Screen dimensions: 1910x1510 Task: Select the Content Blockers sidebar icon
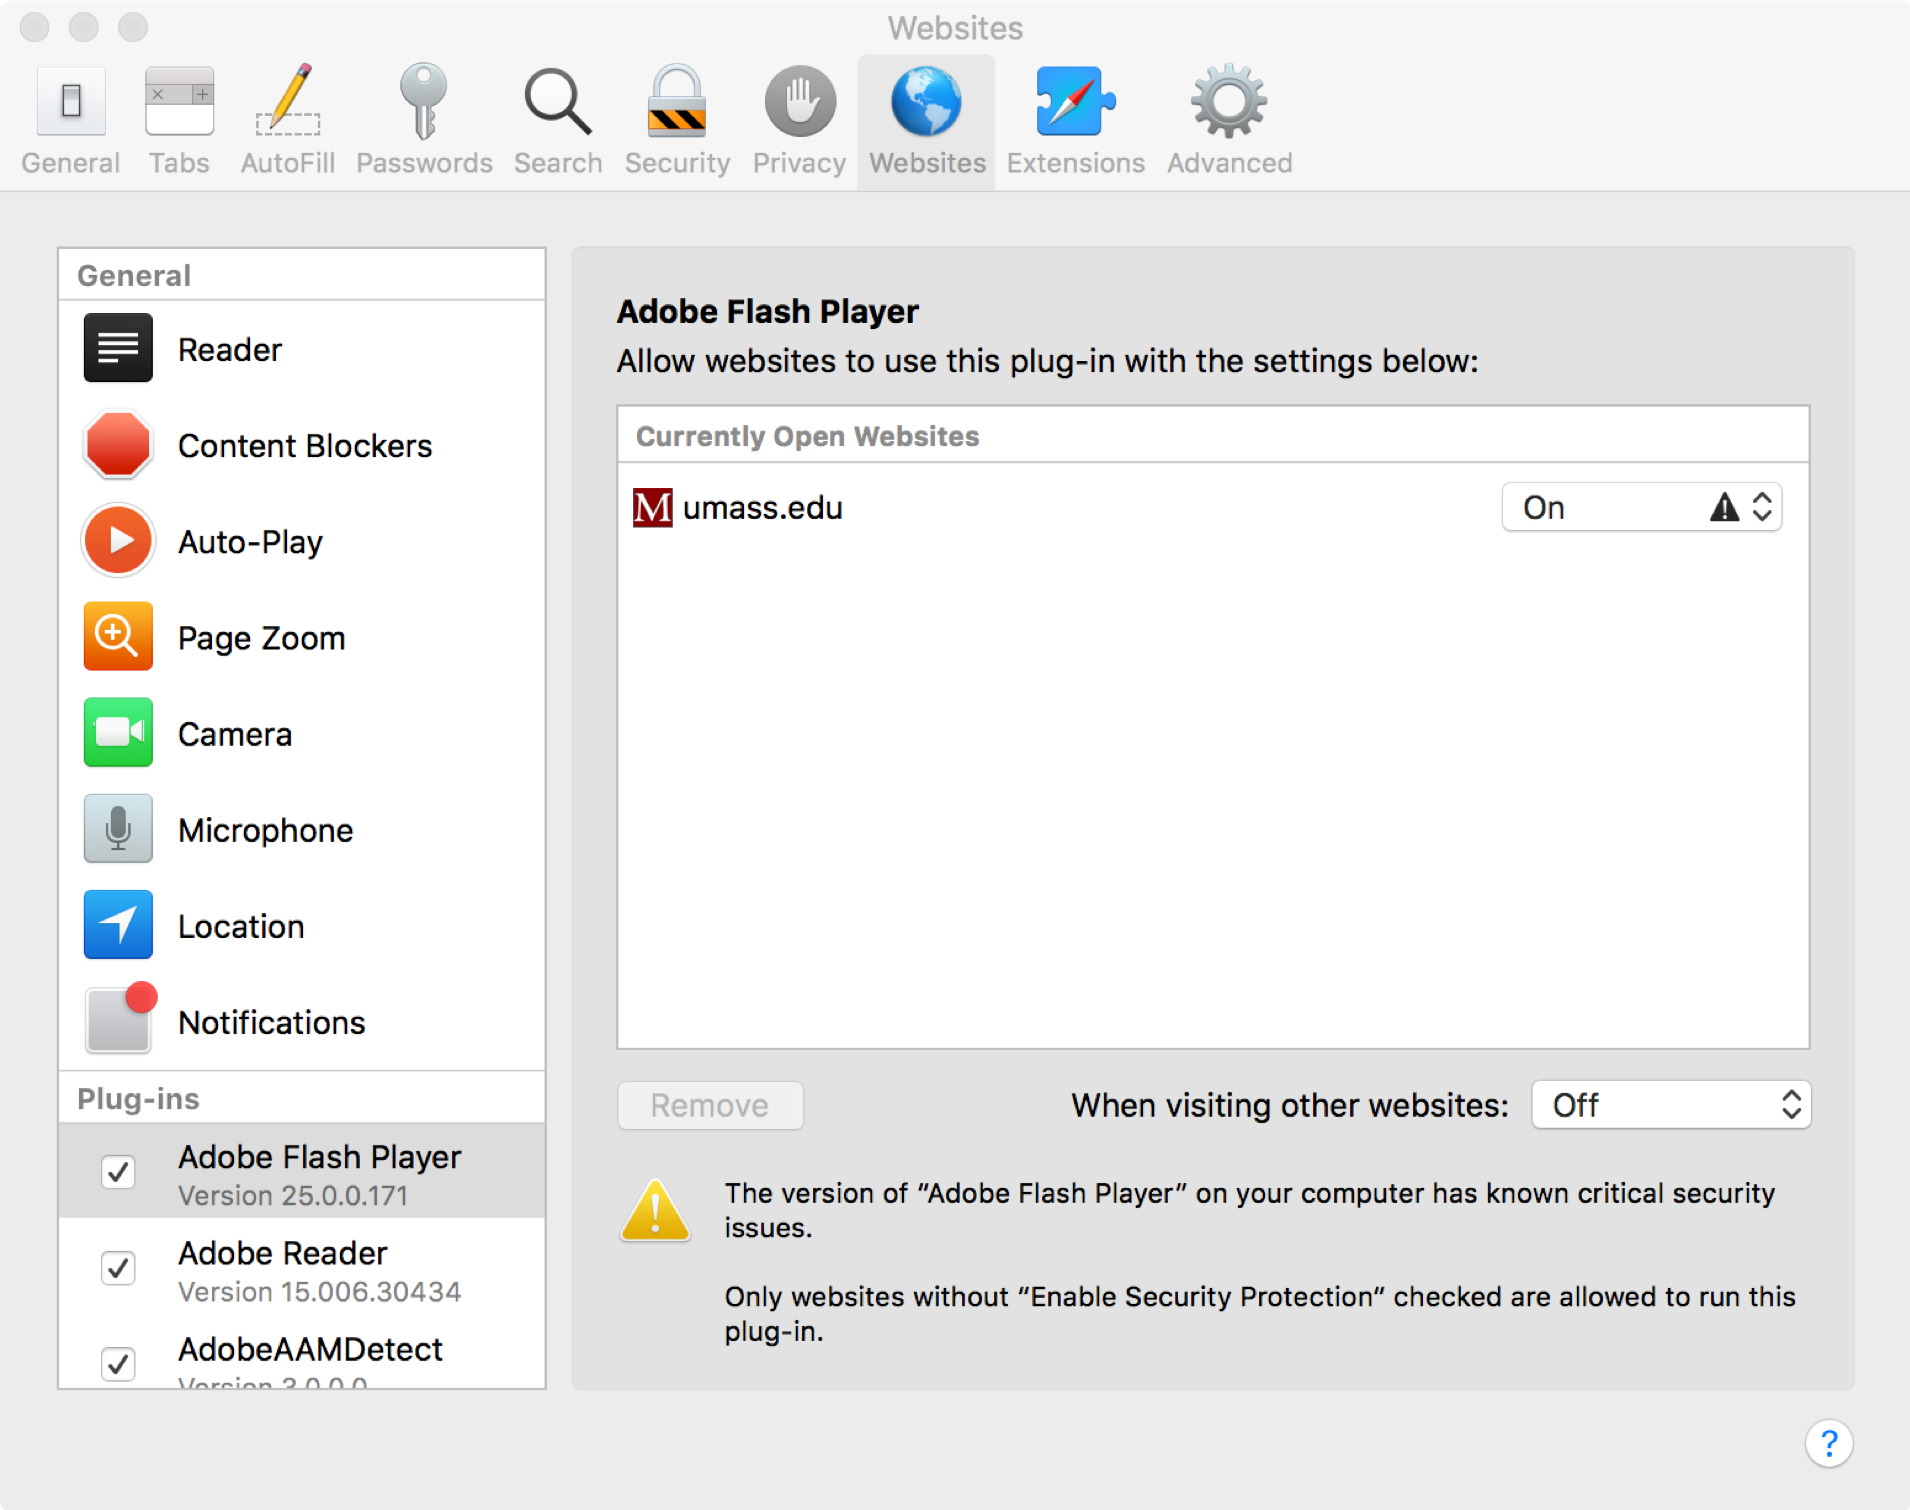tap(118, 445)
